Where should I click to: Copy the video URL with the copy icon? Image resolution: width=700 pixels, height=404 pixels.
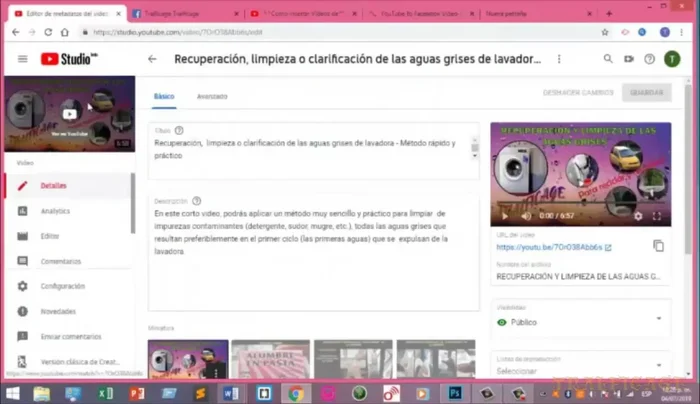point(658,246)
